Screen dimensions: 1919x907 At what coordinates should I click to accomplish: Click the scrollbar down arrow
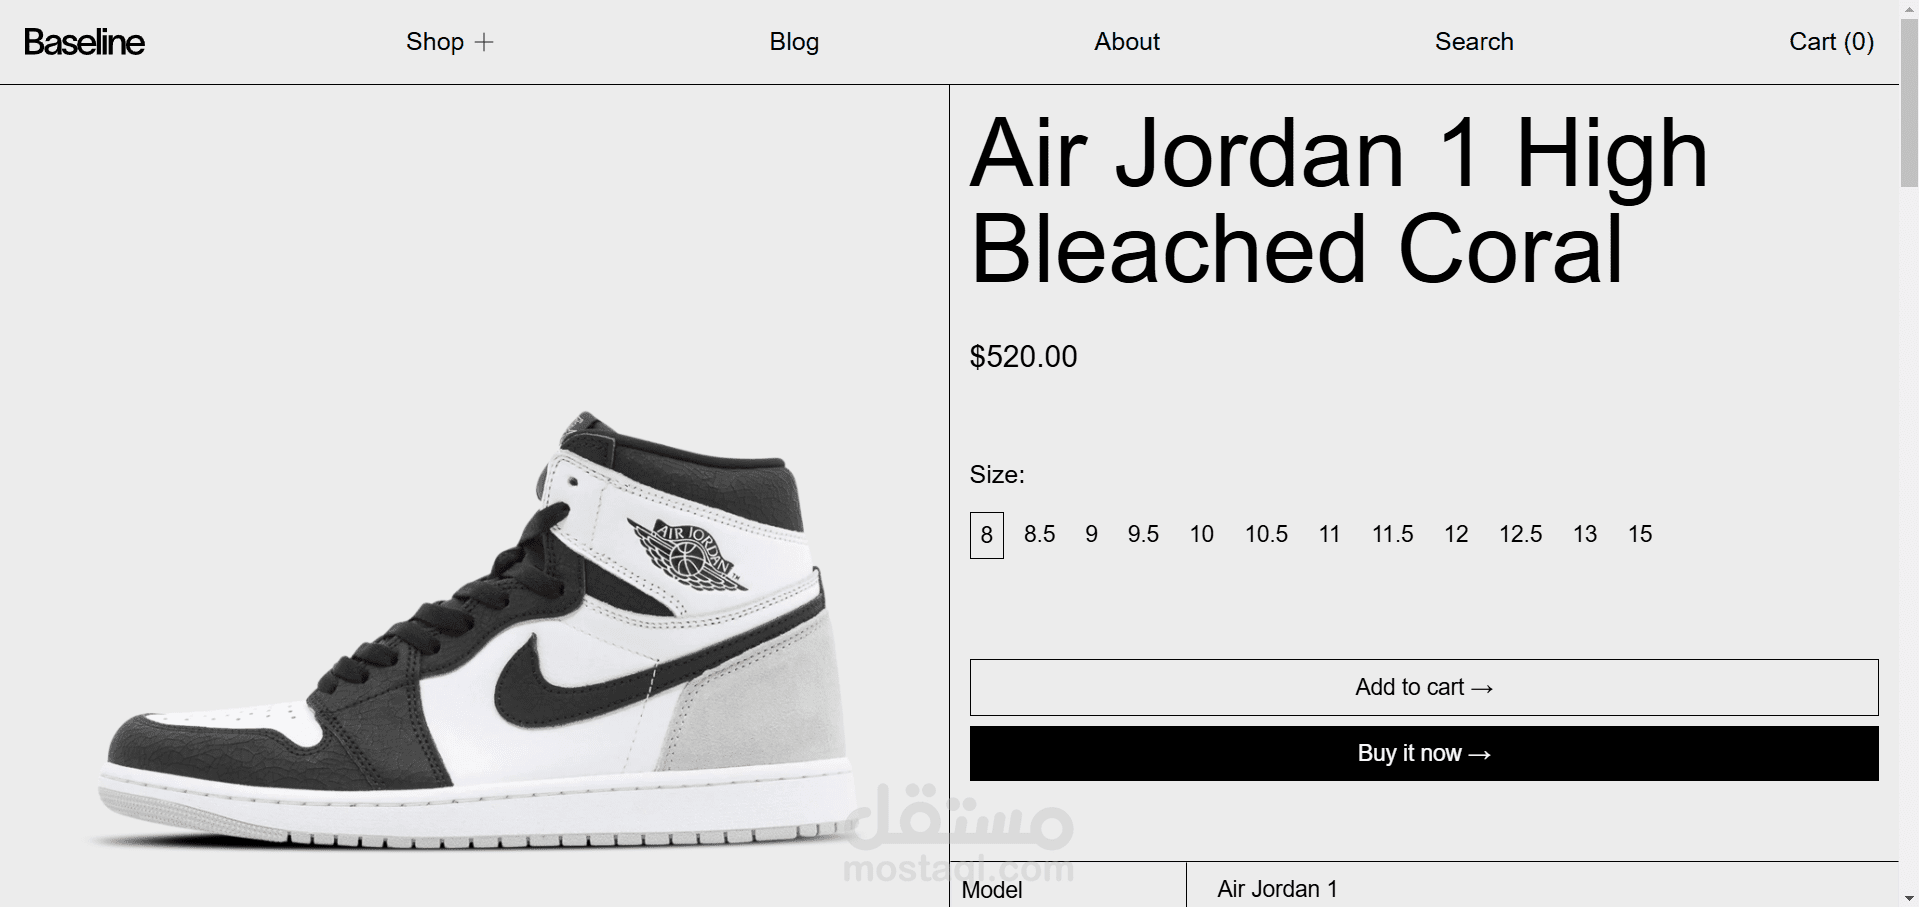(x=1909, y=898)
